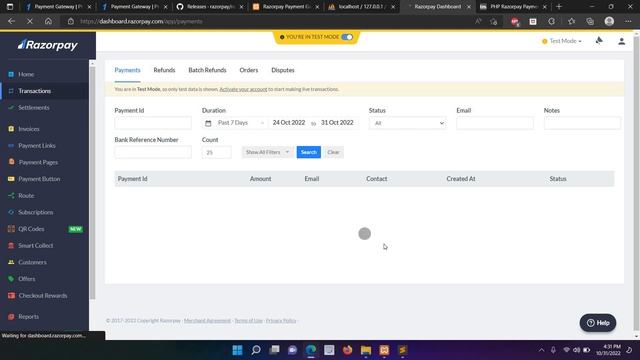Open Offers section

[27, 279]
